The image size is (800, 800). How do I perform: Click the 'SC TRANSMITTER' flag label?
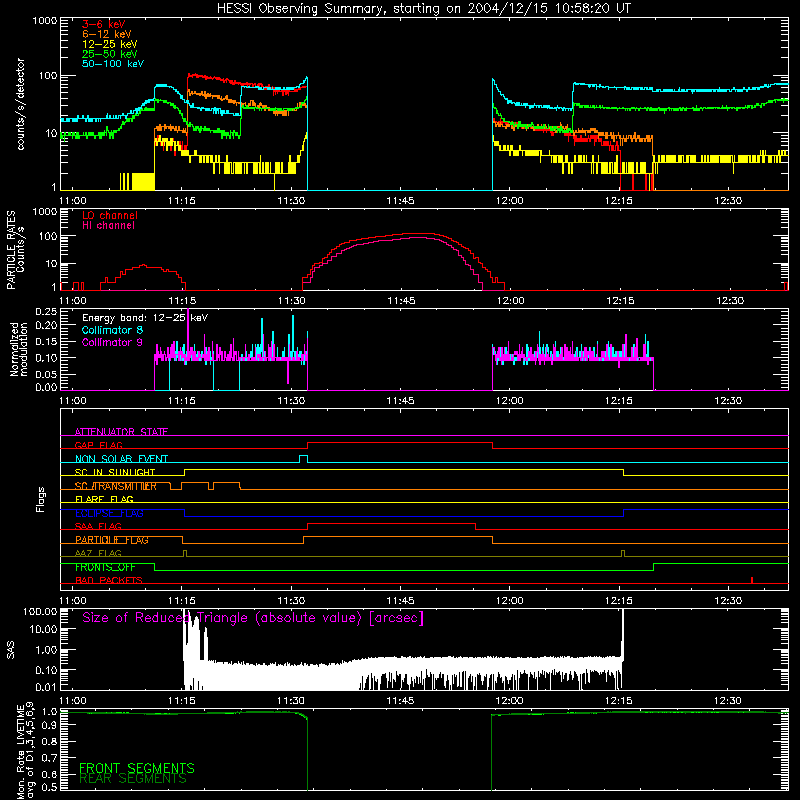[115, 486]
